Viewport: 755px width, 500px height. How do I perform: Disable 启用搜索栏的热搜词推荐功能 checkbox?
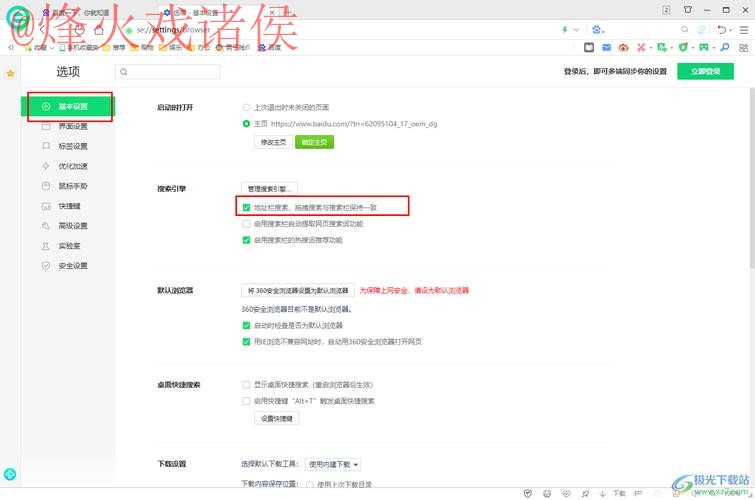point(246,240)
